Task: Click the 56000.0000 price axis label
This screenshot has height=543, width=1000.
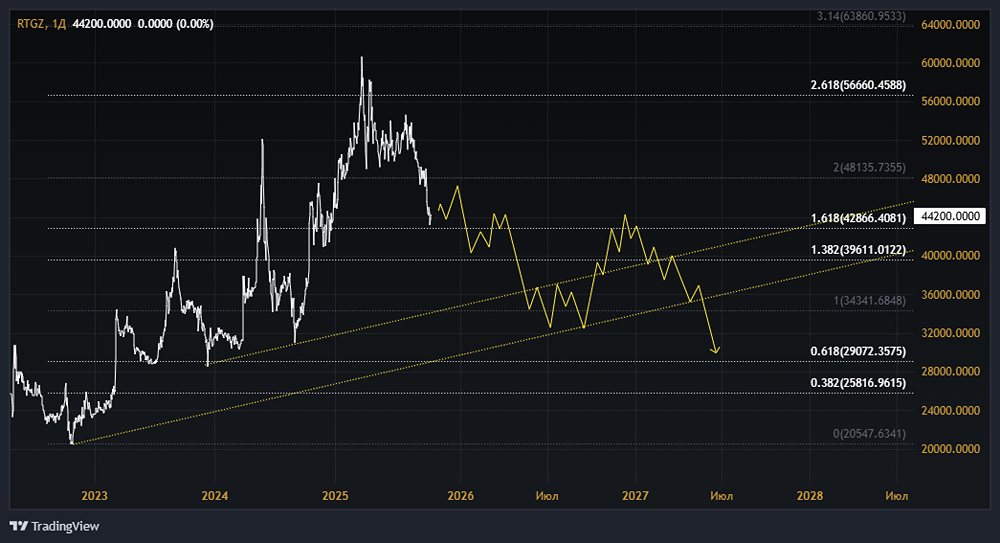Action: (950, 101)
